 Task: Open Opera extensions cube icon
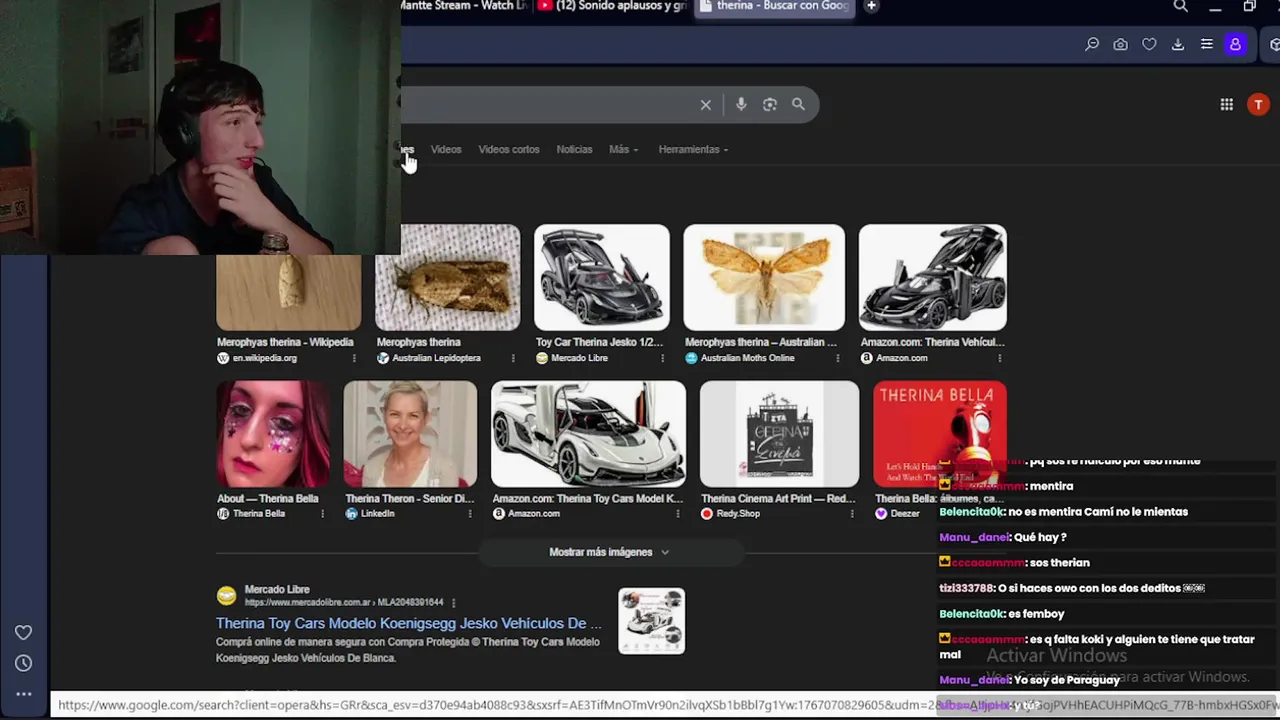coord(1274,44)
